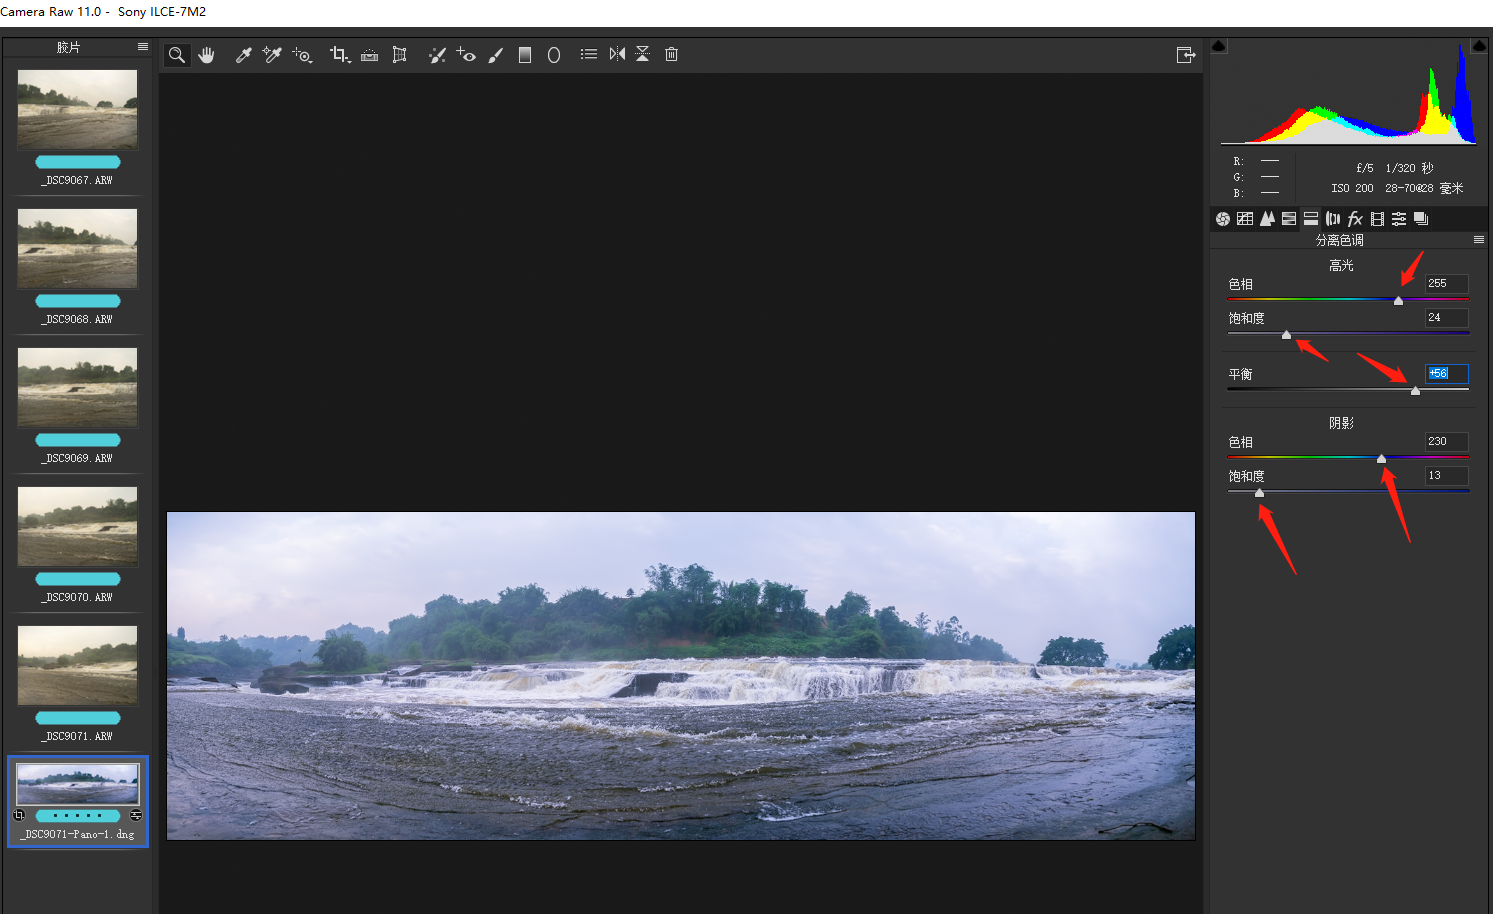The height and width of the screenshot is (914, 1493).
Task: Pick the White Balance eyedropper tool
Action: click(x=243, y=55)
